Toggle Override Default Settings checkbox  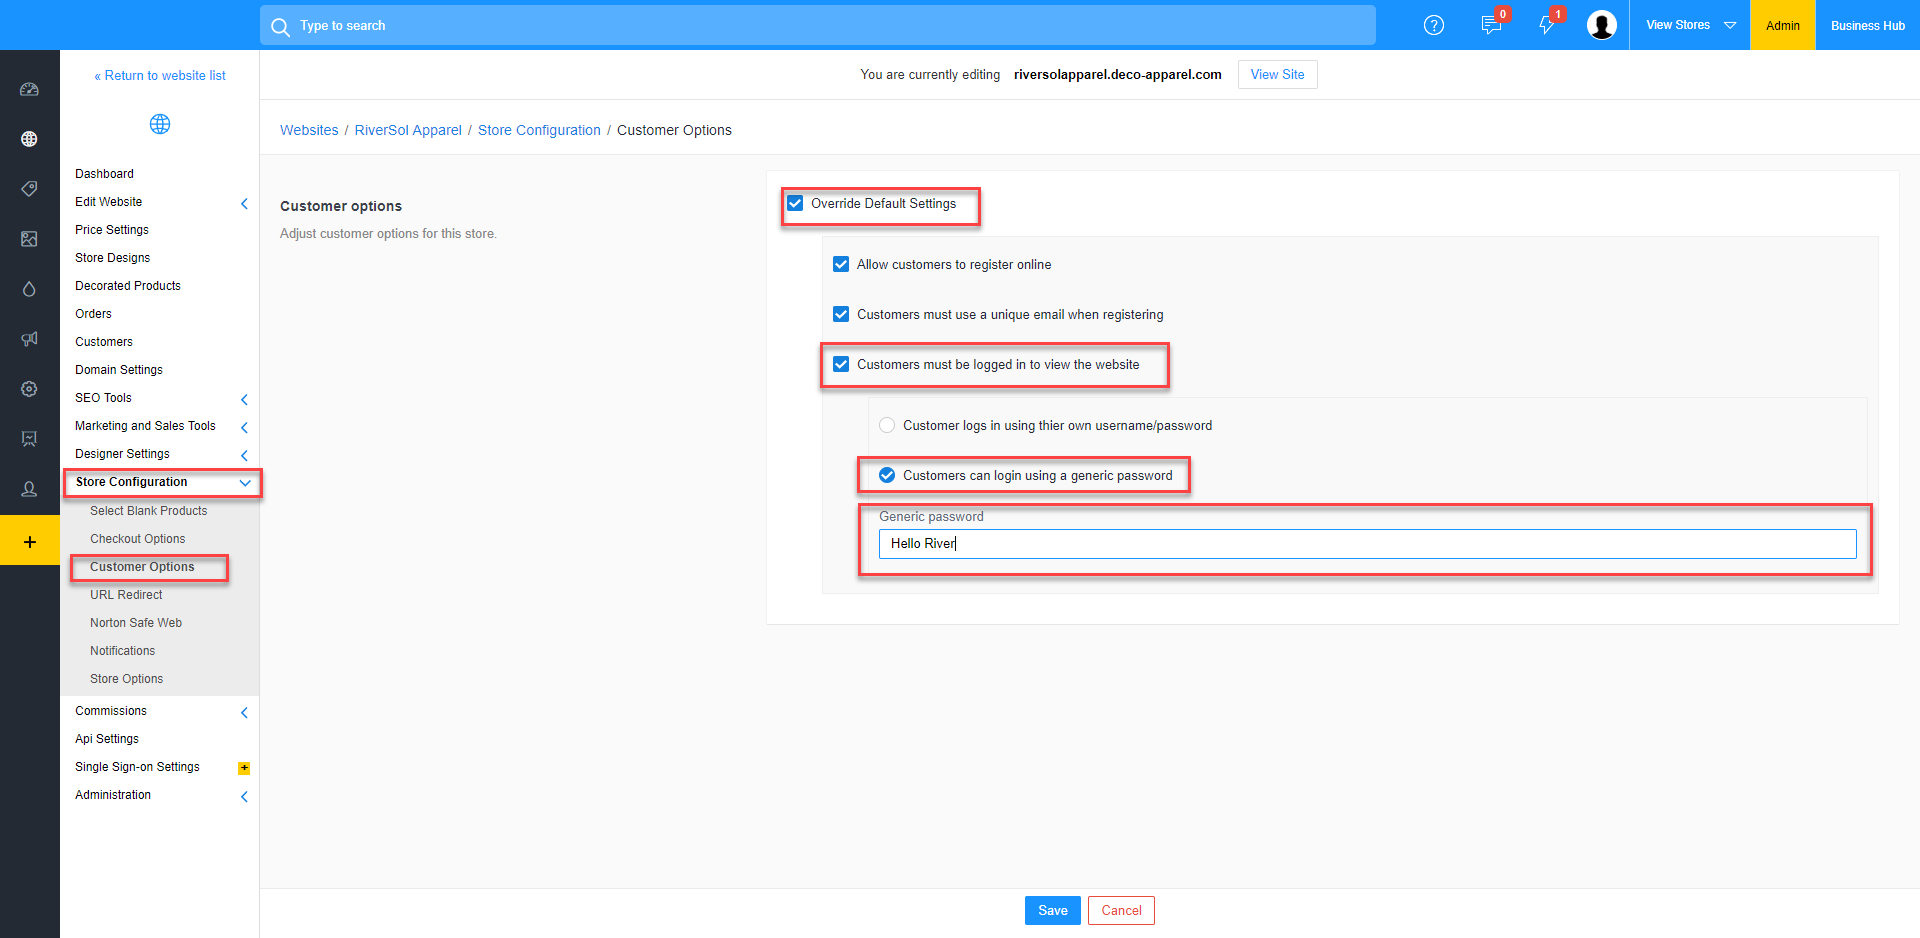(795, 203)
